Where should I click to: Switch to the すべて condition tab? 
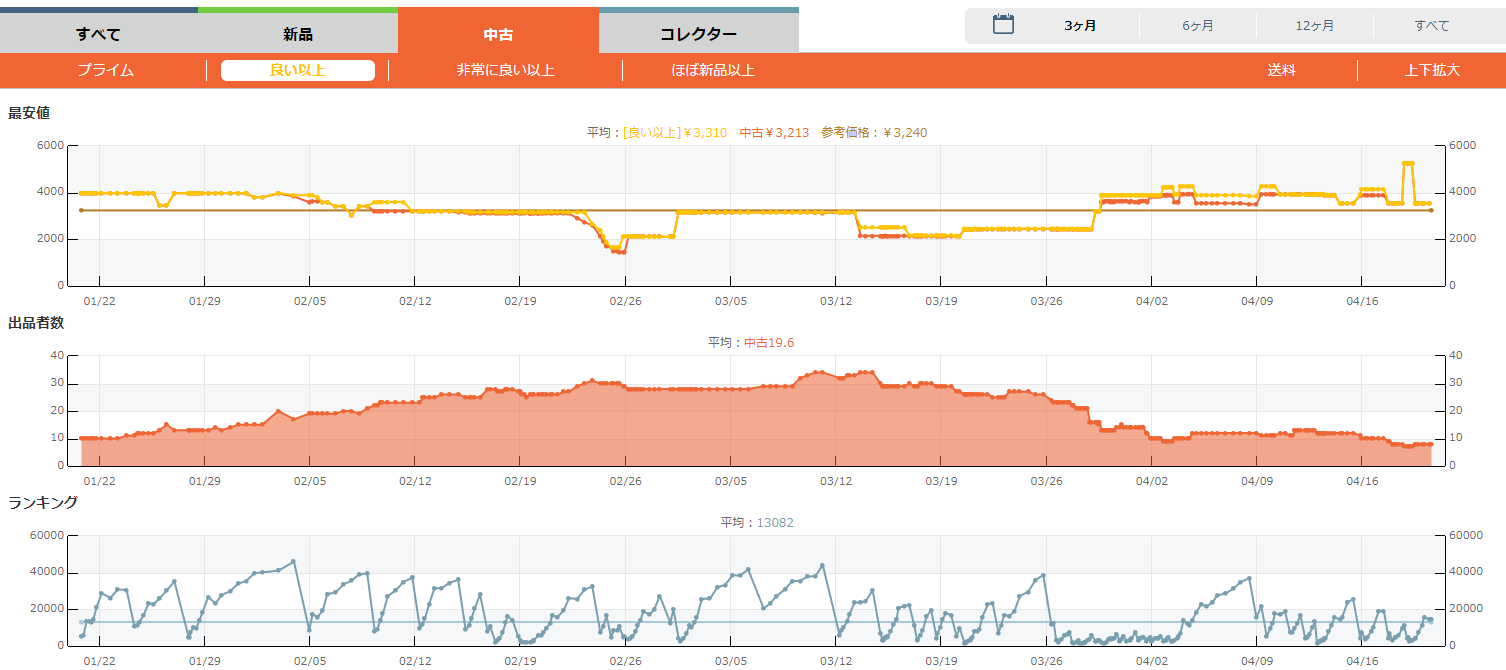(98, 34)
